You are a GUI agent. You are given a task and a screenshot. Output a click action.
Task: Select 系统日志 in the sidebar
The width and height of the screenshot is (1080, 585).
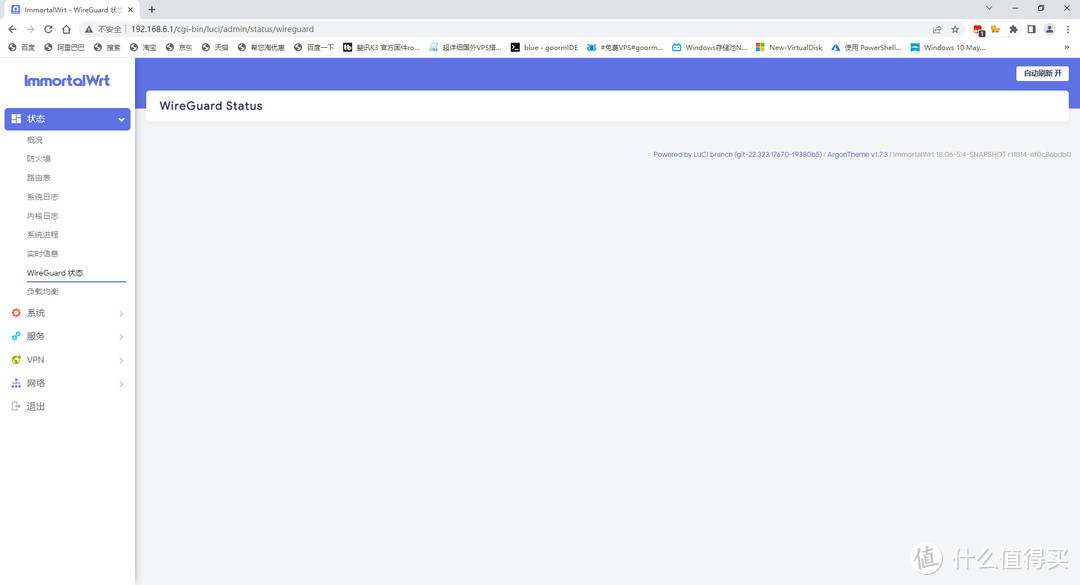[43, 197]
